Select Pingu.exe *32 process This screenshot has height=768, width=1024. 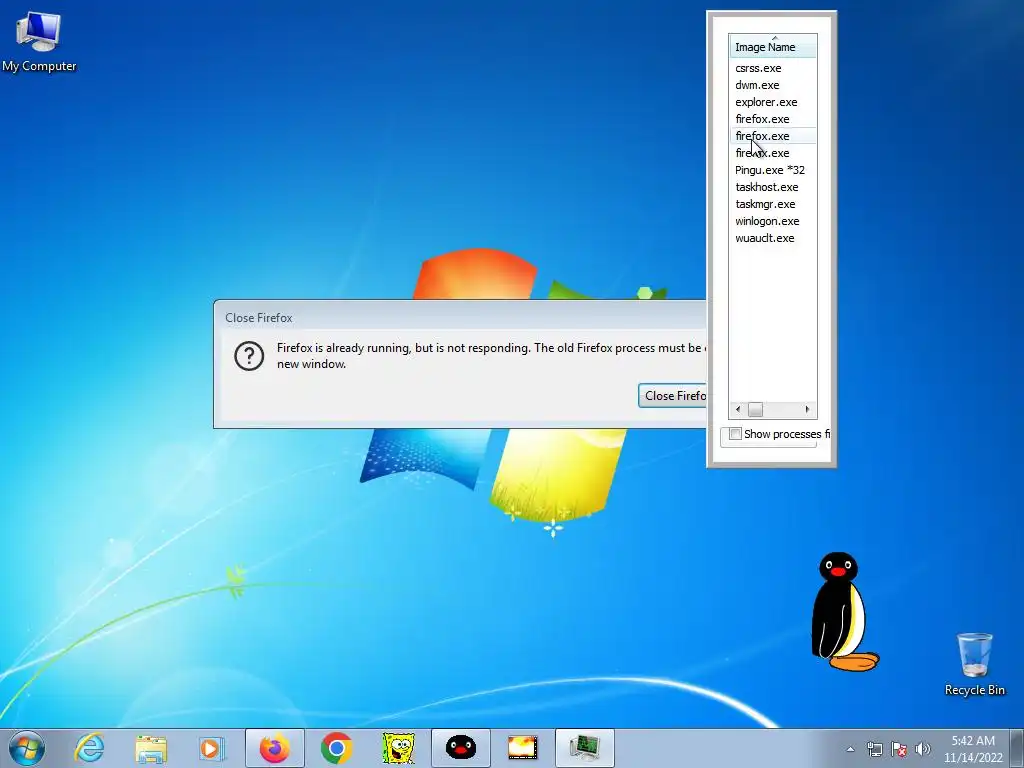coord(773,170)
